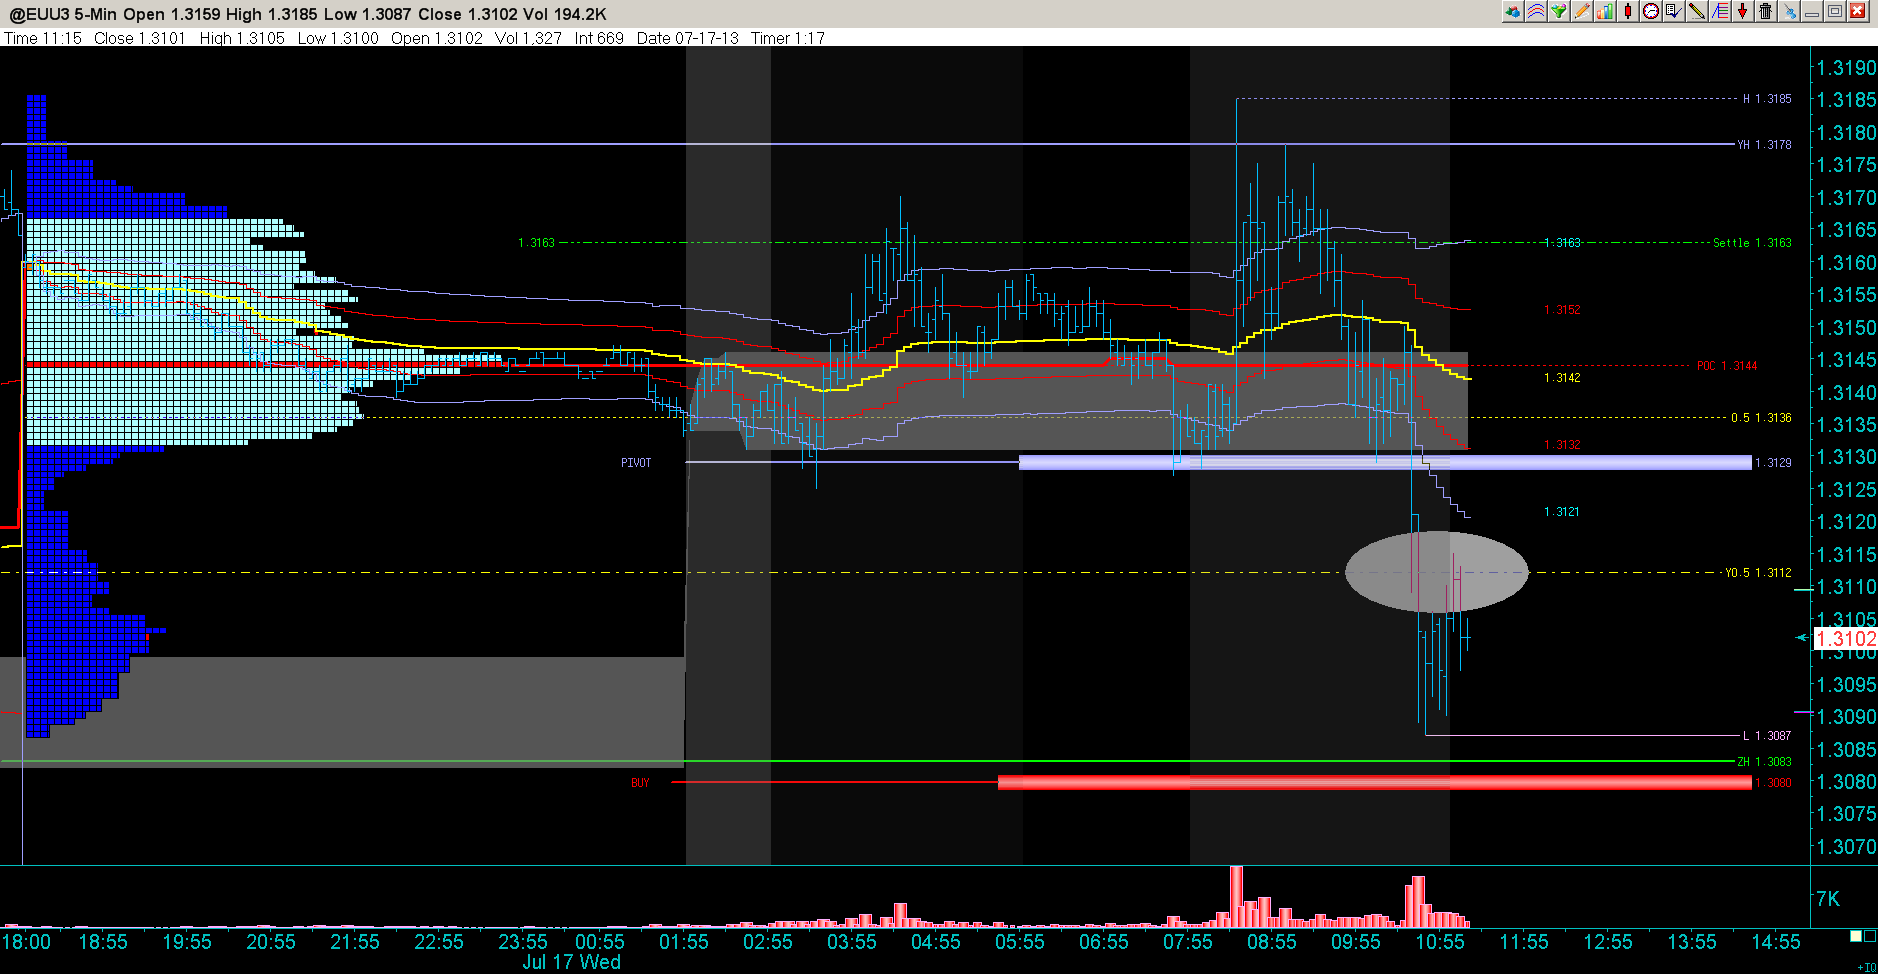This screenshot has height=974, width=1878.
Task: Click the 'Time 11:15' data field
Action: (43, 38)
